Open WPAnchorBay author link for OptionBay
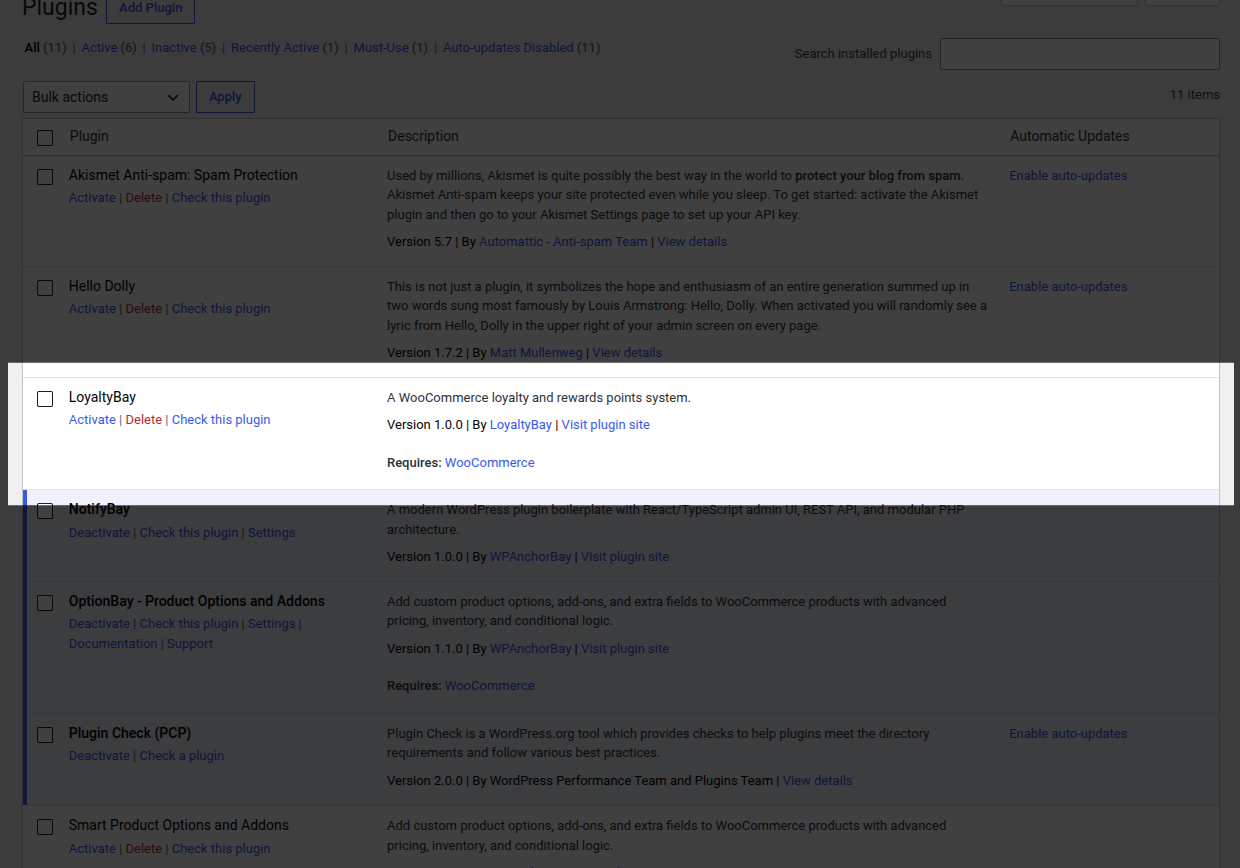 (530, 649)
